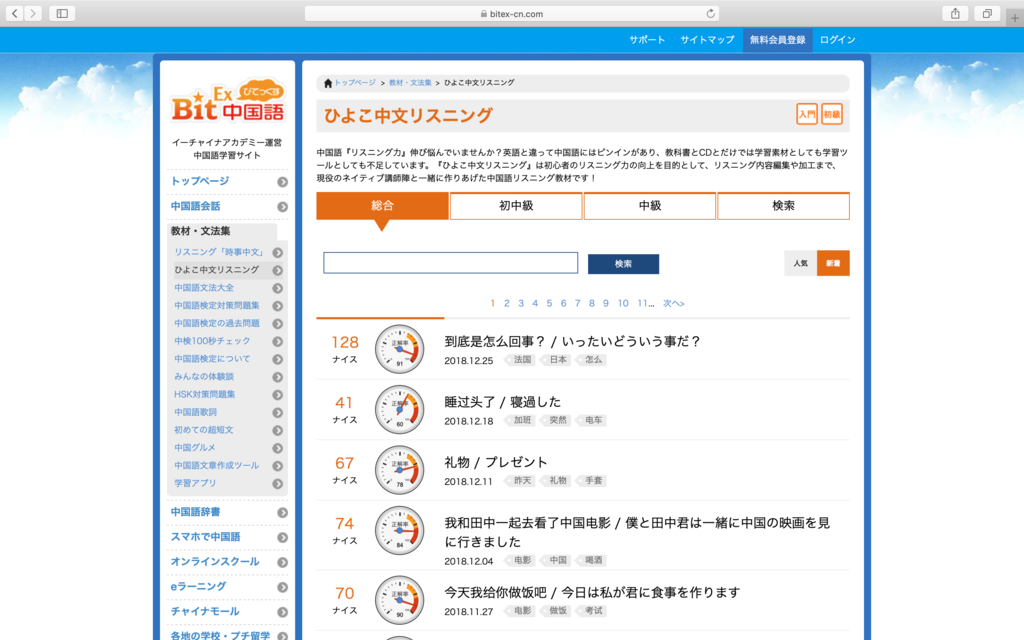Click the 初級 level badge
This screenshot has height=640, width=1024.
tap(831, 114)
